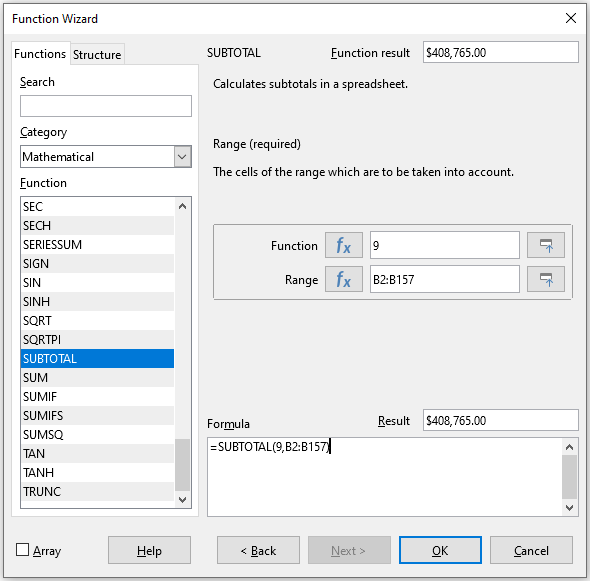Click inside the Formula text area

pyautogui.click(x=384, y=477)
